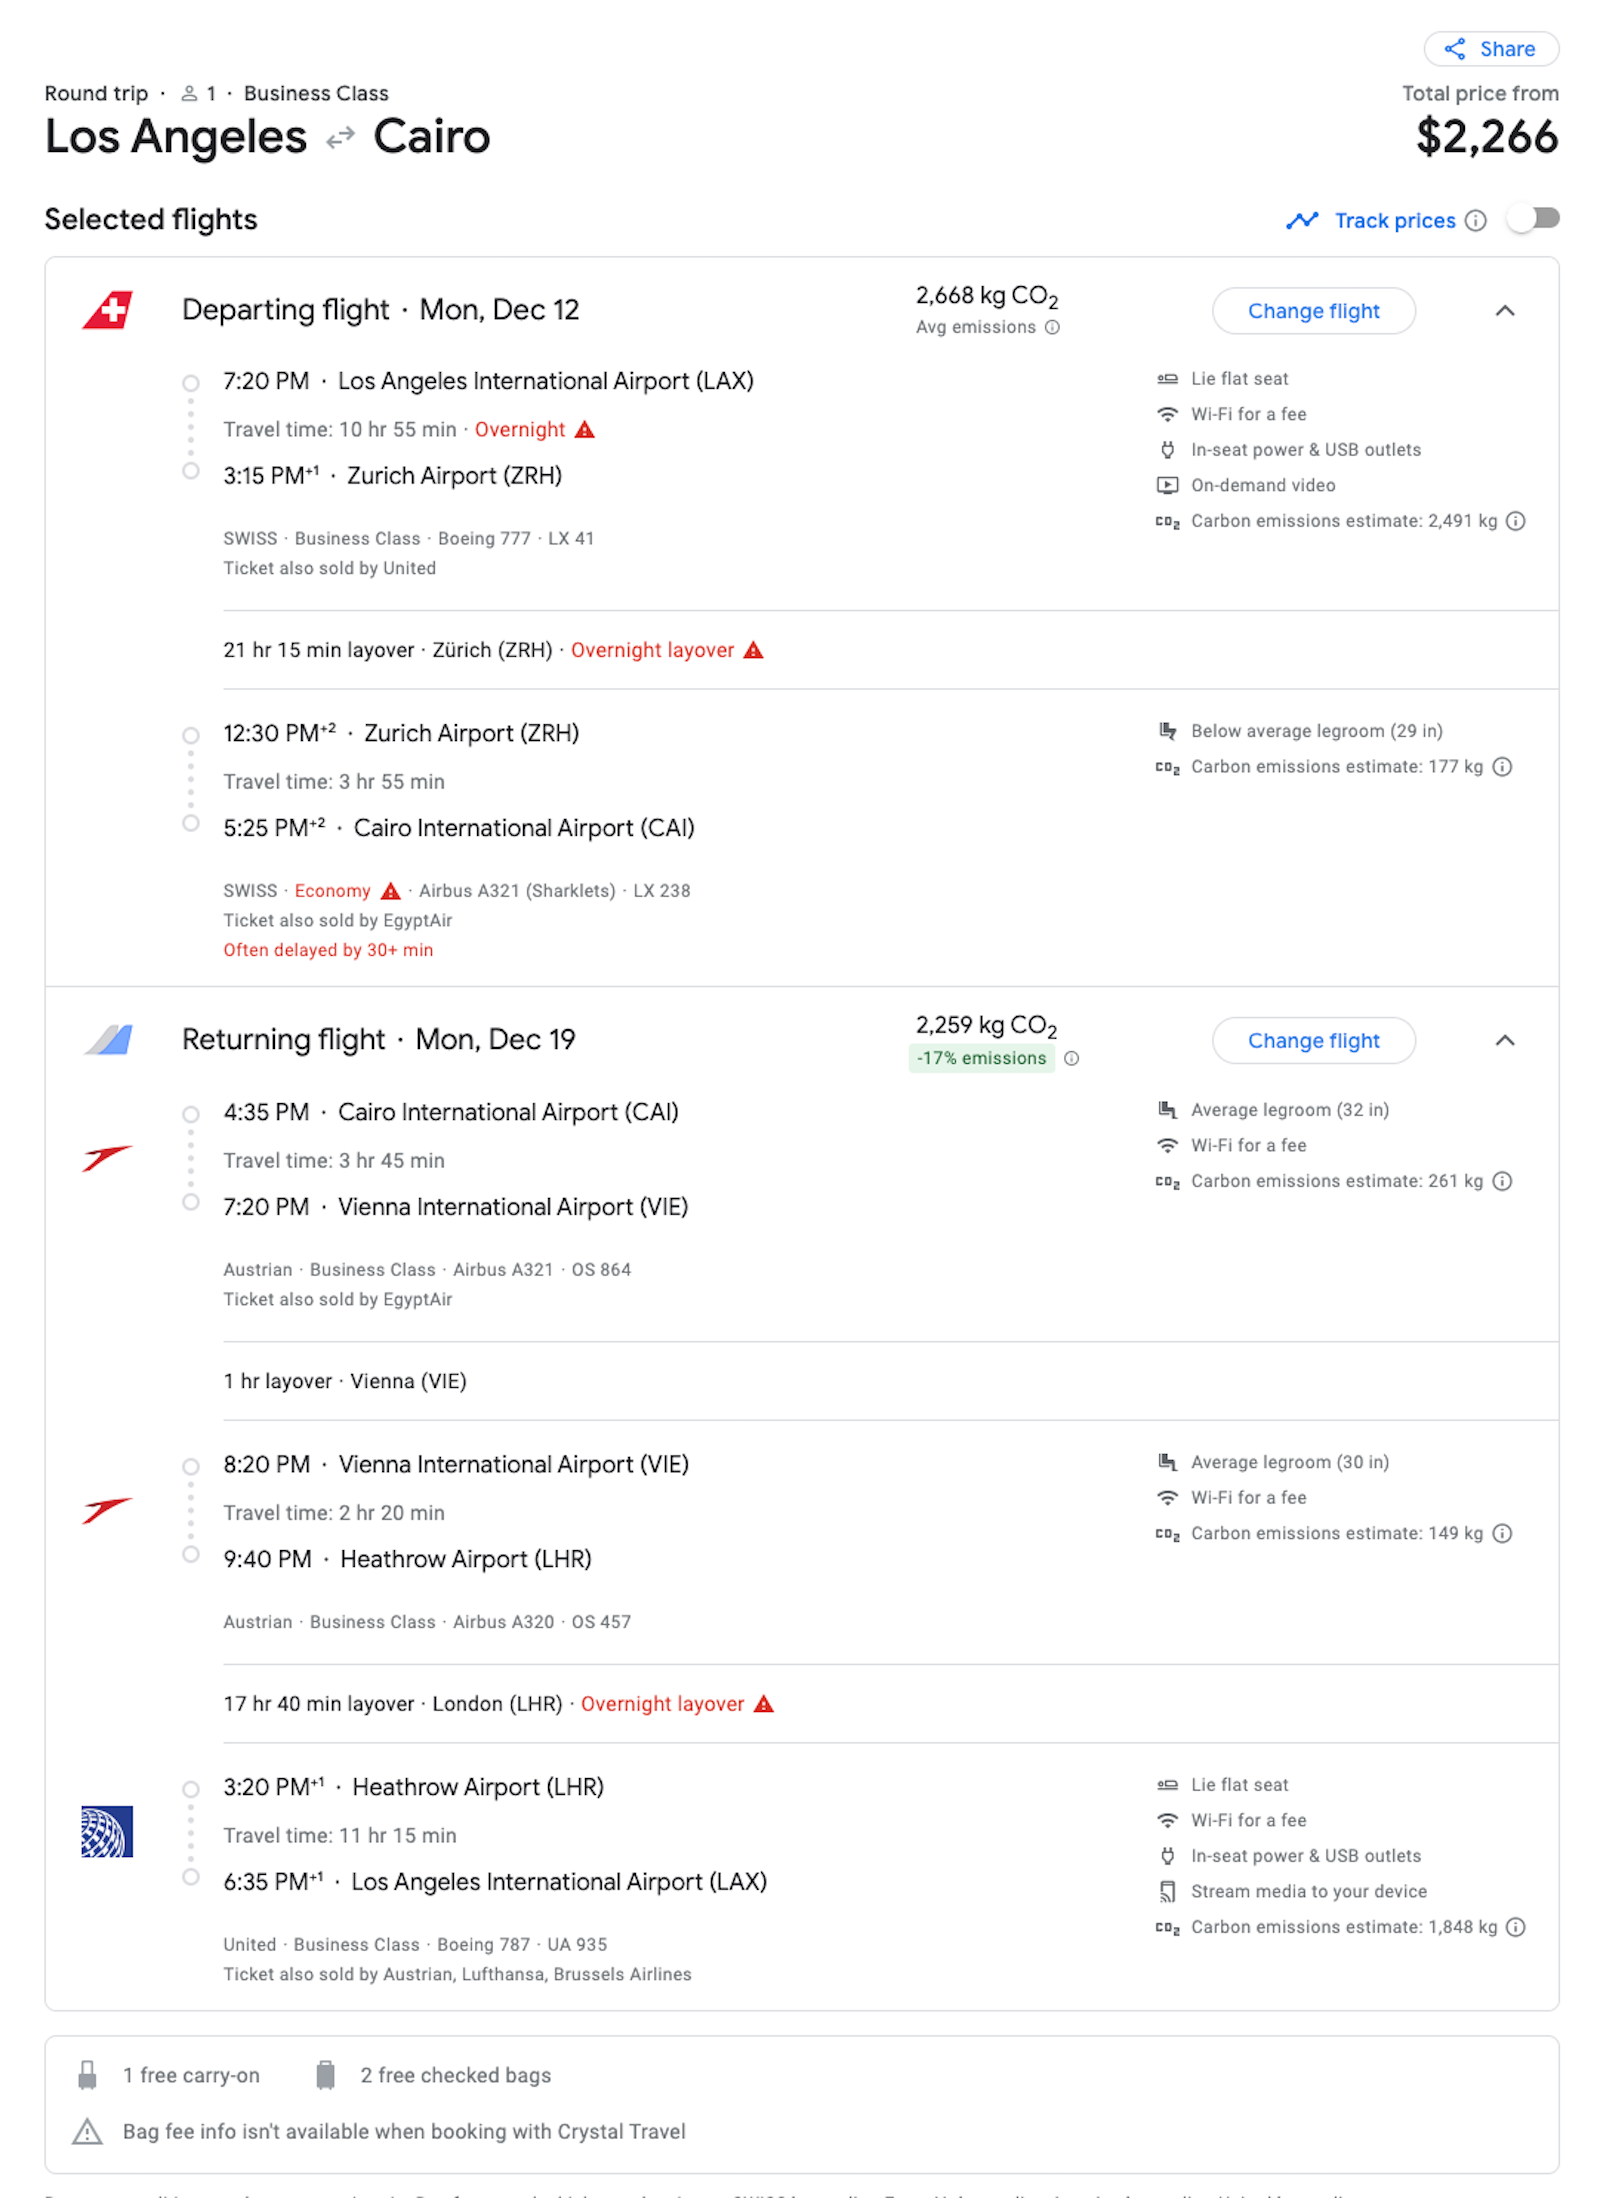The height and width of the screenshot is (2198, 1600).
Task: Click Change flight for departing flight
Action: (x=1313, y=311)
